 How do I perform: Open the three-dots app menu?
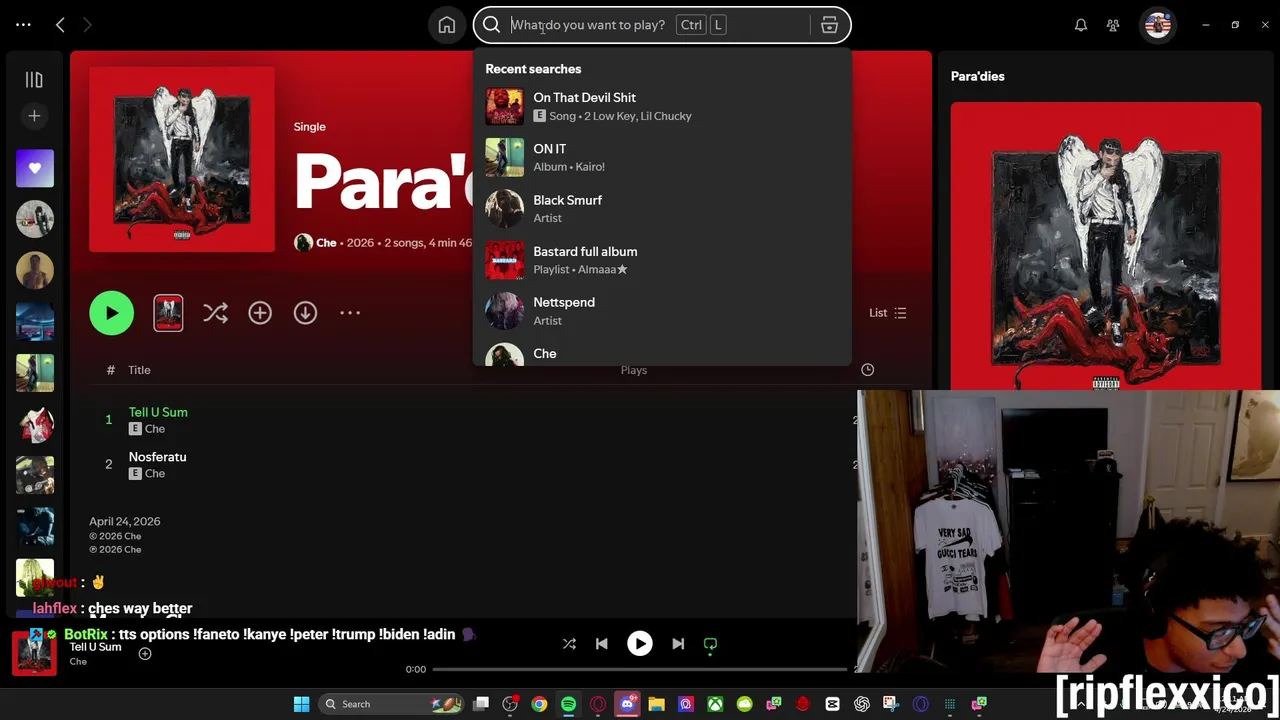point(24,25)
